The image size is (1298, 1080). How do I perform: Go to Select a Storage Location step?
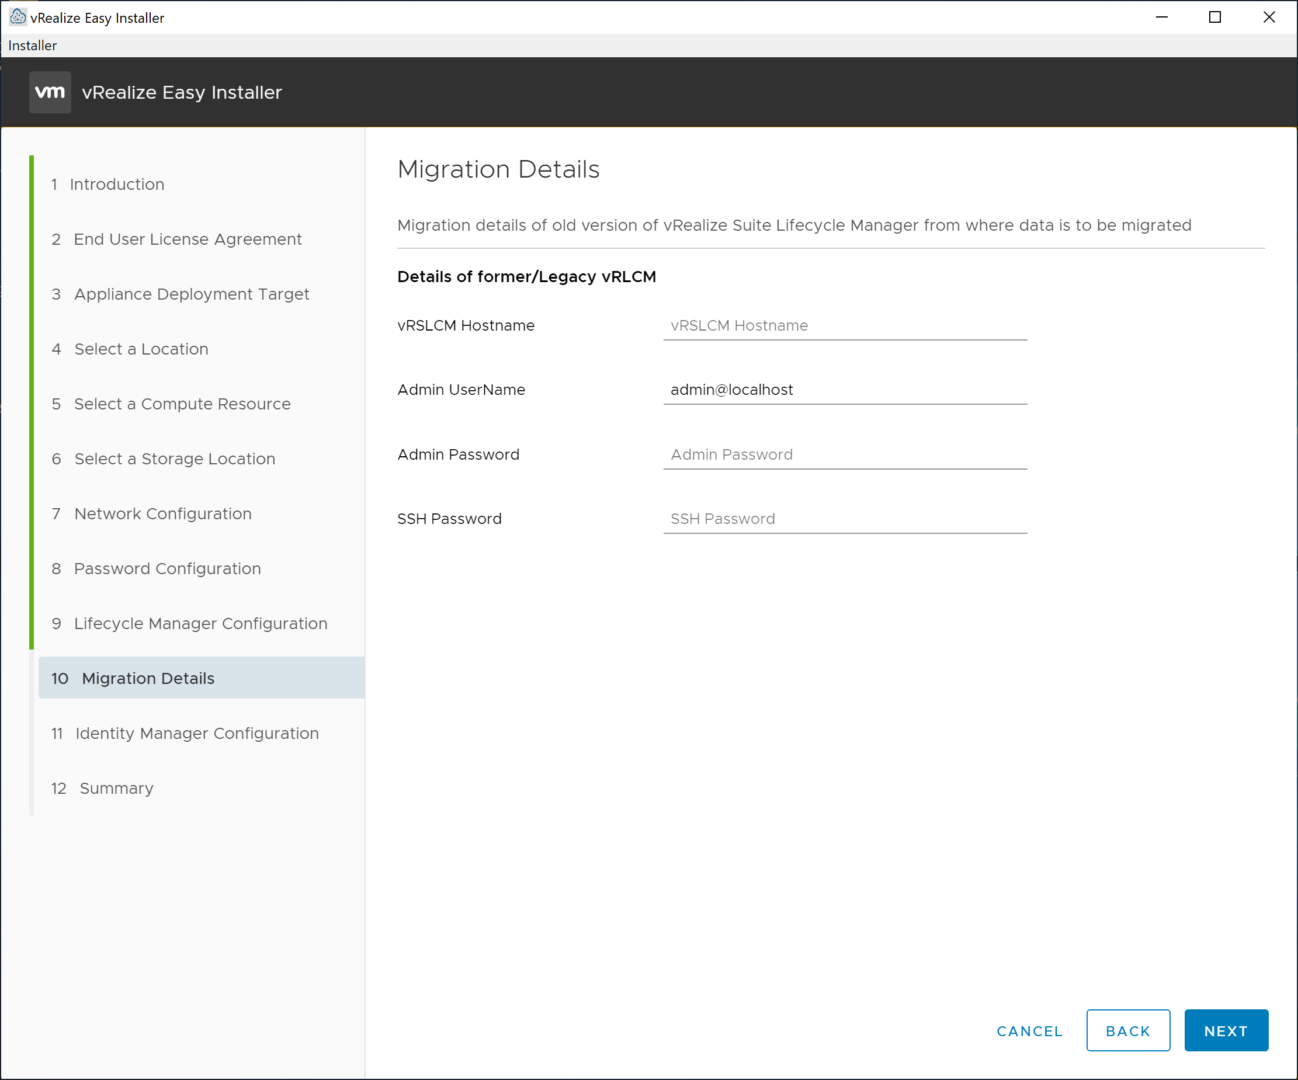coord(174,459)
